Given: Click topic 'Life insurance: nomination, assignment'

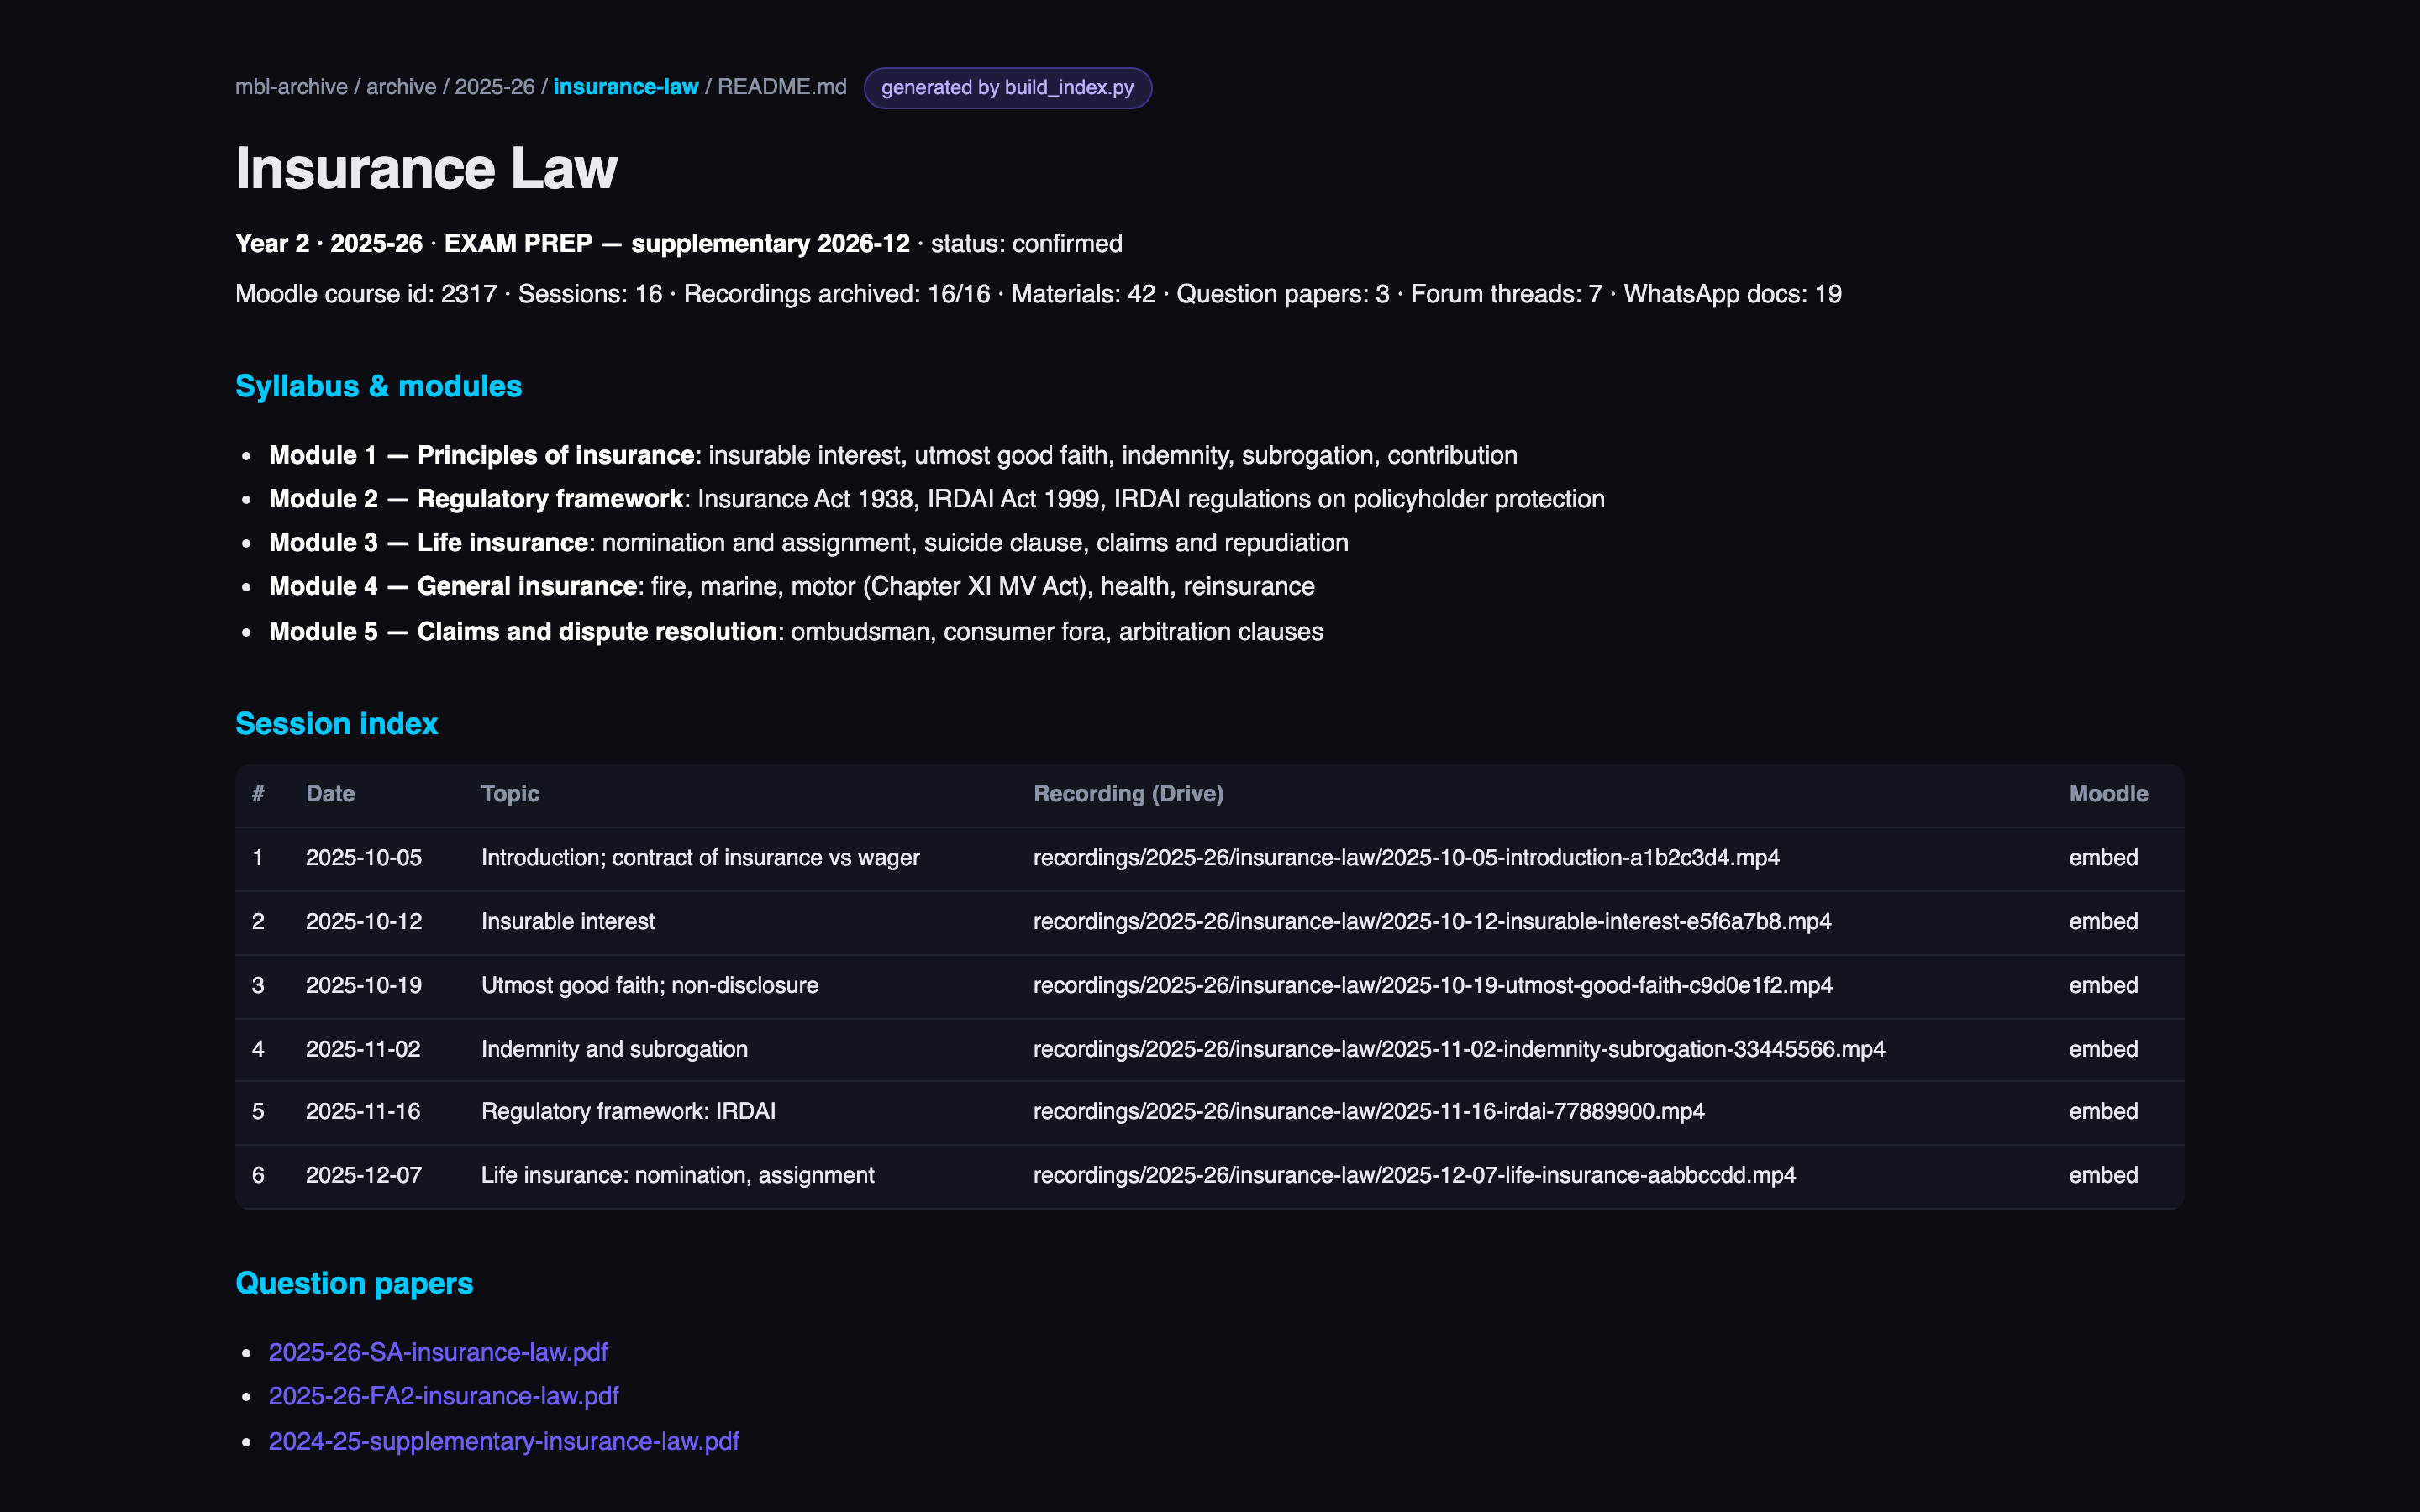Looking at the screenshot, I should [x=677, y=1175].
